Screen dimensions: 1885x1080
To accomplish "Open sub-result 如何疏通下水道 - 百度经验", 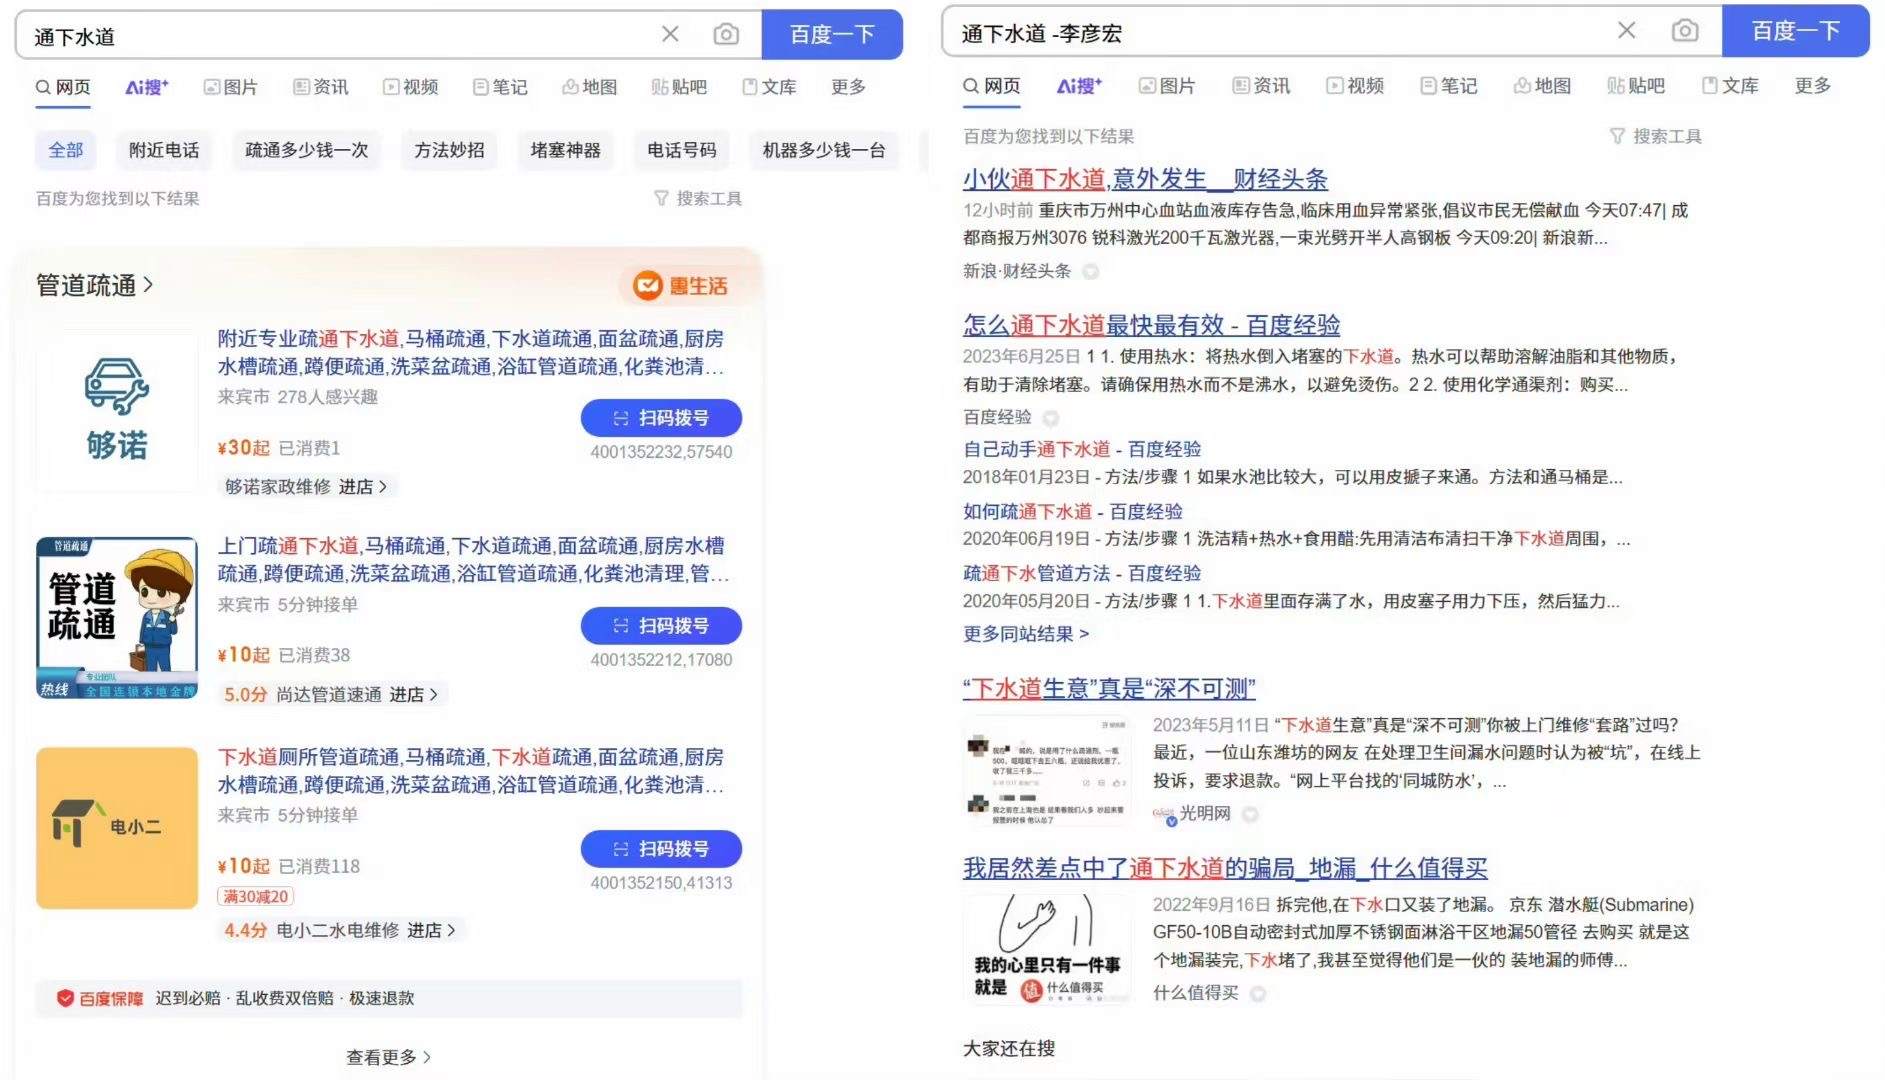I will pyautogui.click(x=1073, y=511).
